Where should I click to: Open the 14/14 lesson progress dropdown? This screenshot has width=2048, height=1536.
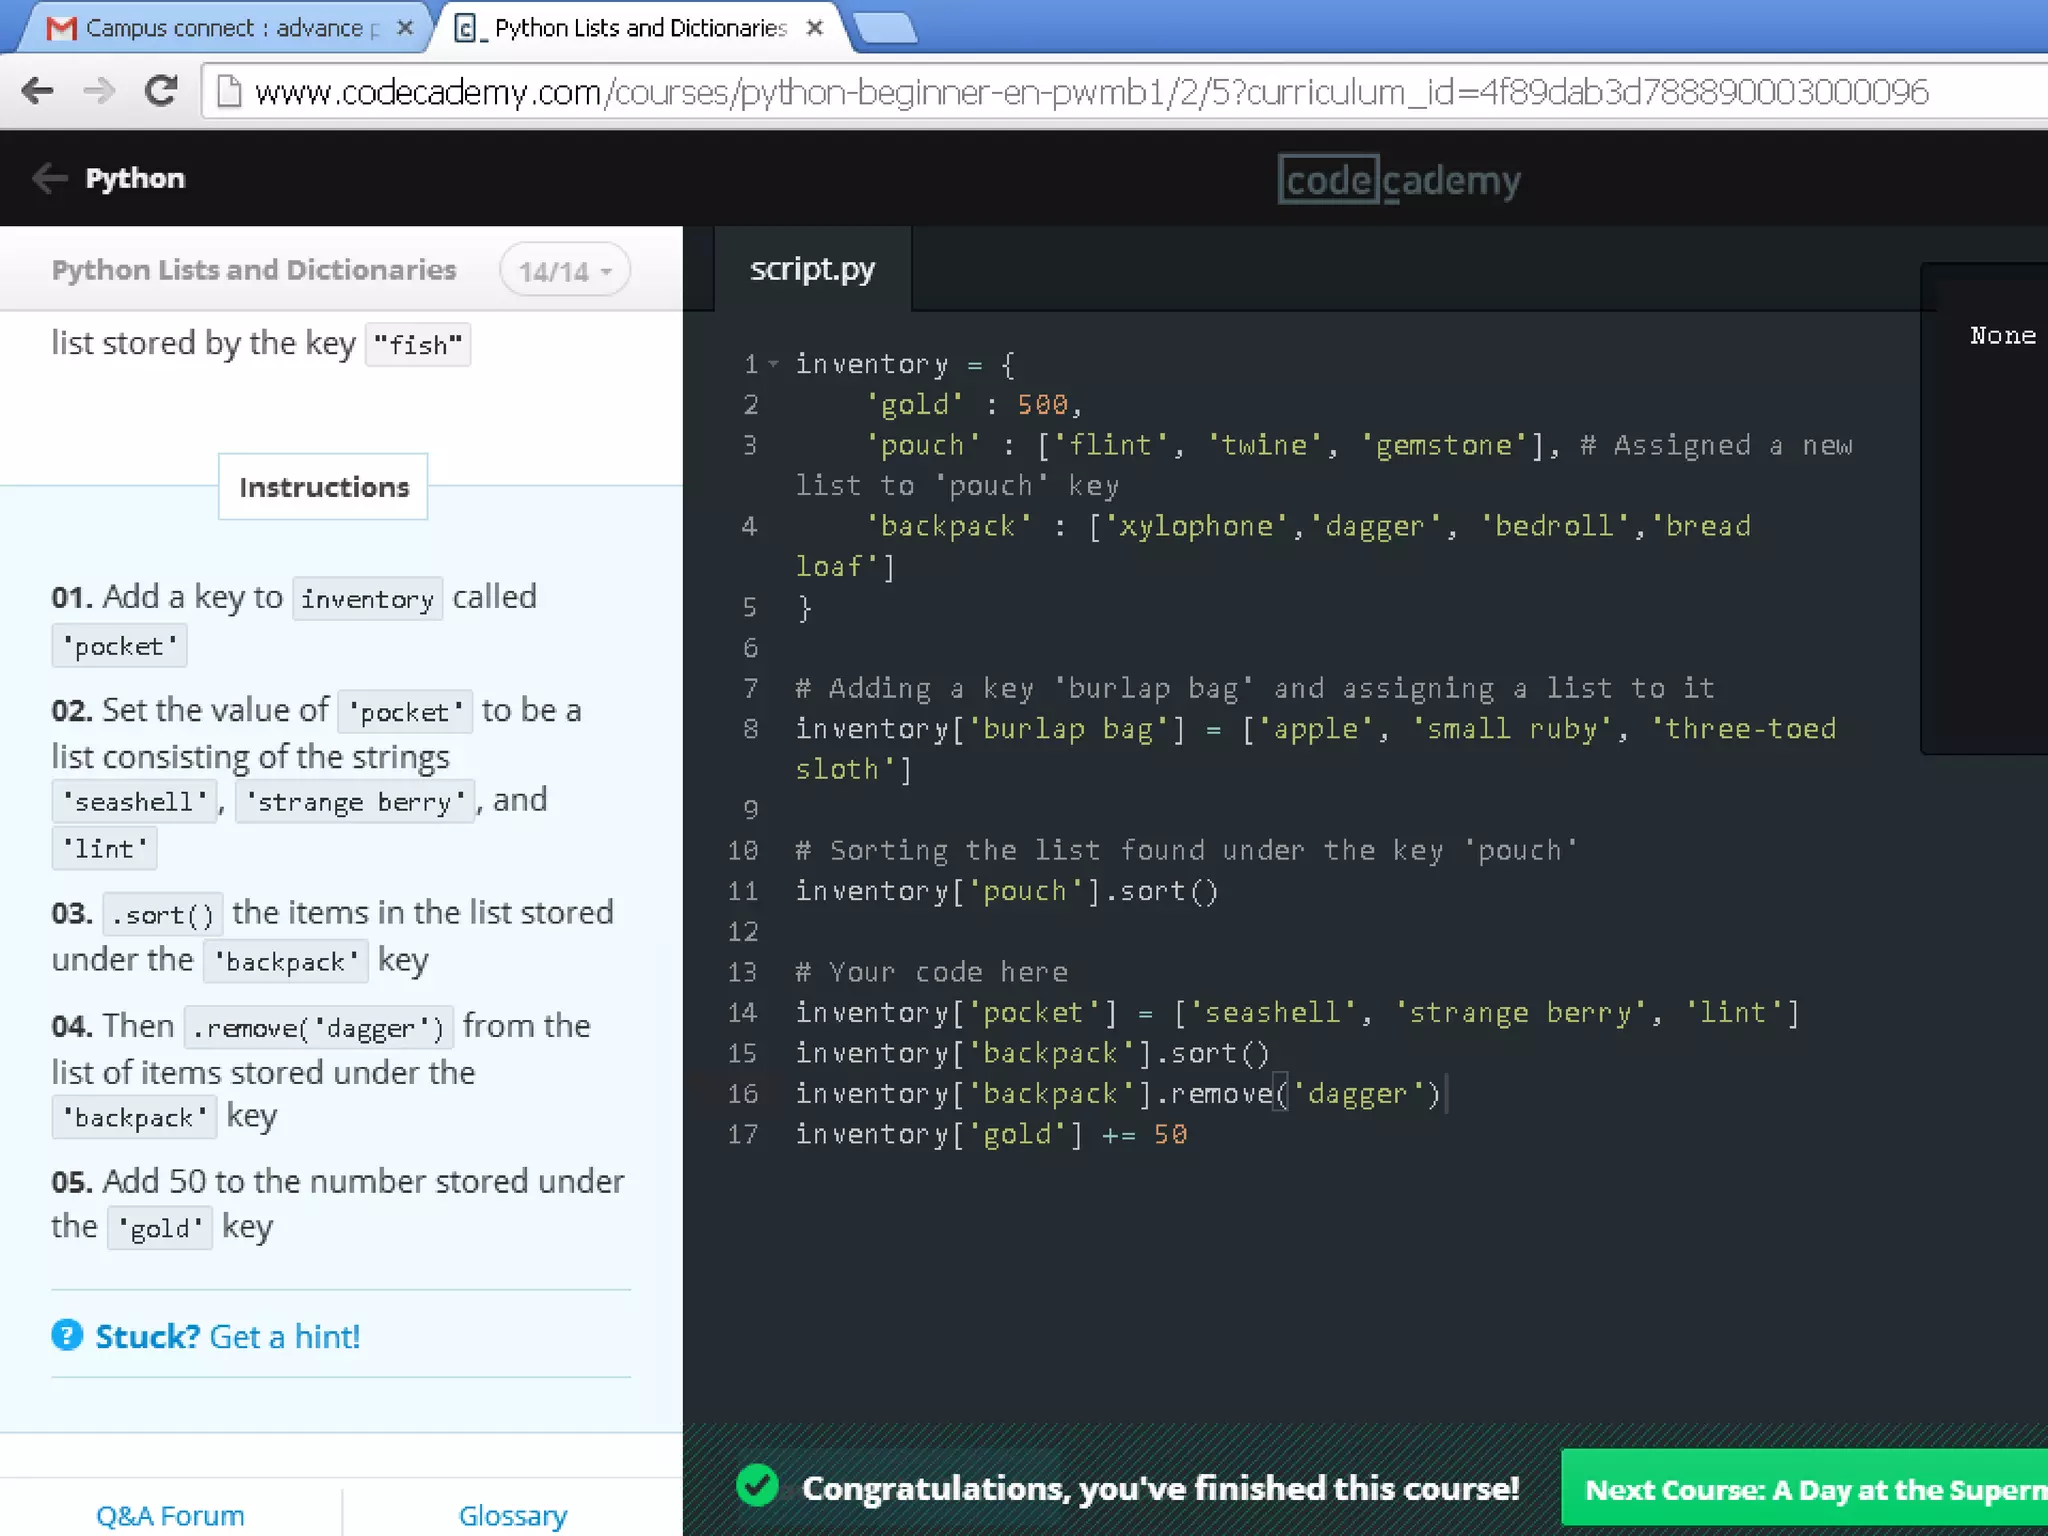(x=565, y=270)
